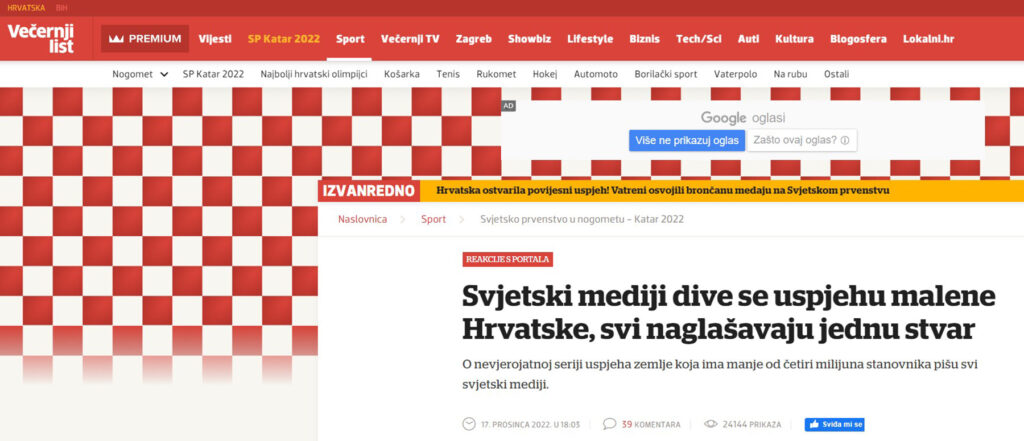The image size is (1024, 441).
Task: Click the date 17. PROSINCA 2022. U 18:03
Action: [530, 424]
